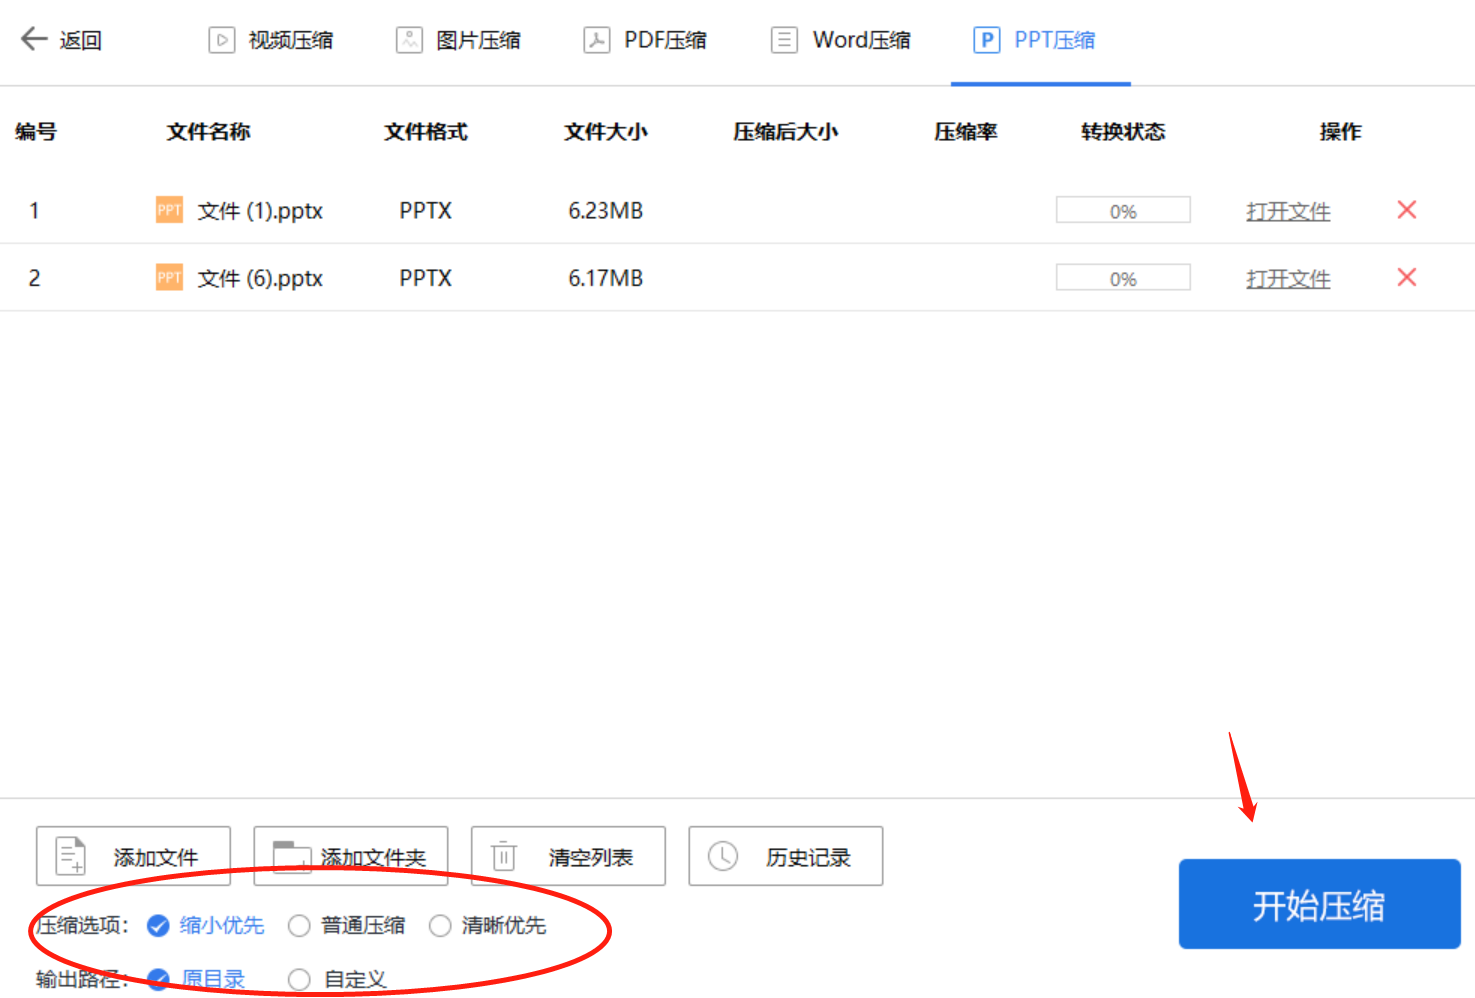The height and width of the screenshot is (998, 1475).
Task: Click the 添加文件夹 button
Action: pos(350,856)
